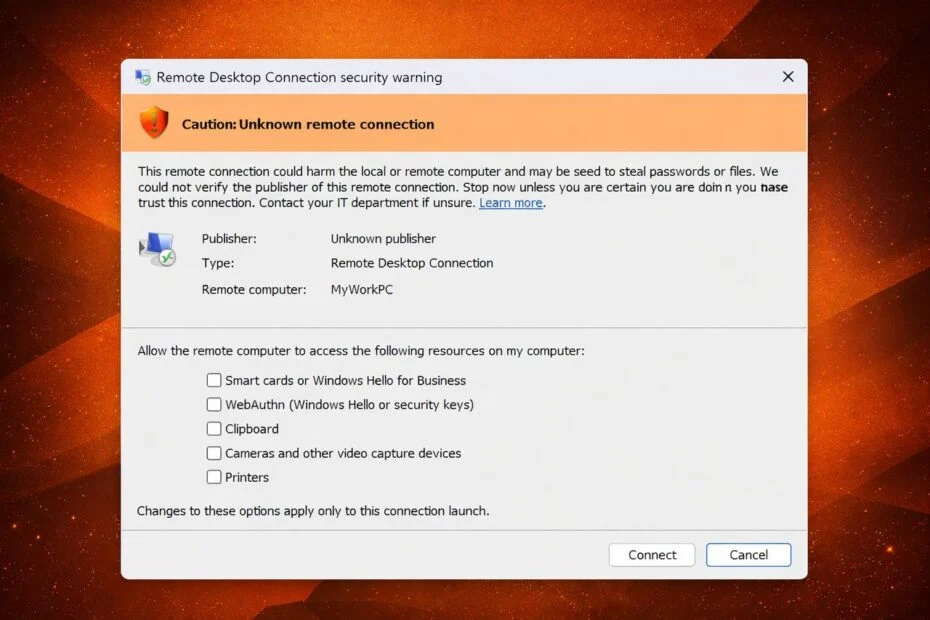Close the security warning dialog
This screenshot has height=620, width=930.
click(x=788, y=77)
